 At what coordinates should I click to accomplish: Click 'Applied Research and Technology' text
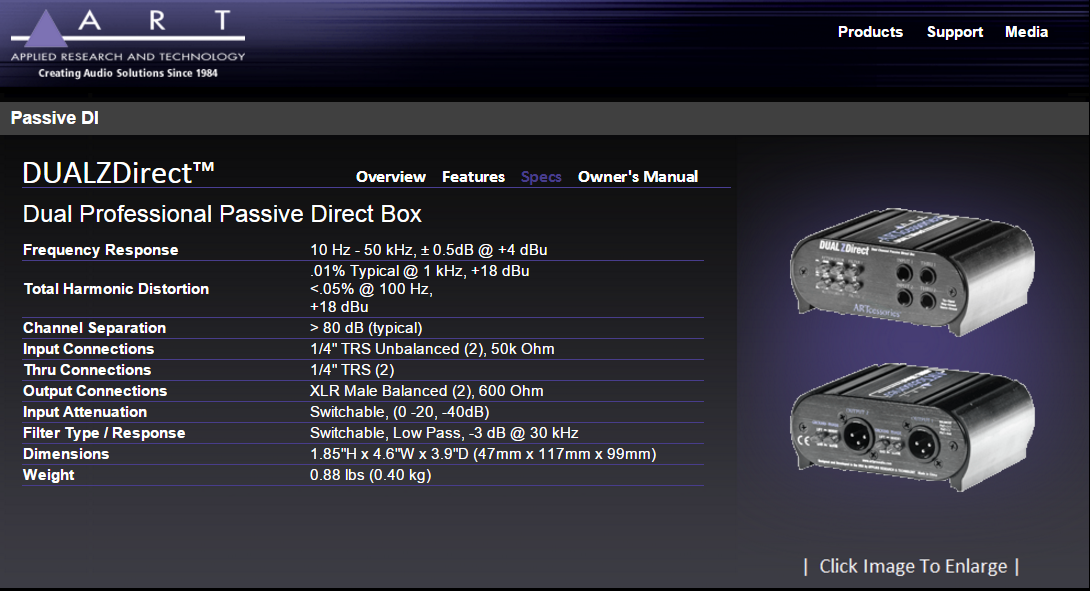point(128,56)
